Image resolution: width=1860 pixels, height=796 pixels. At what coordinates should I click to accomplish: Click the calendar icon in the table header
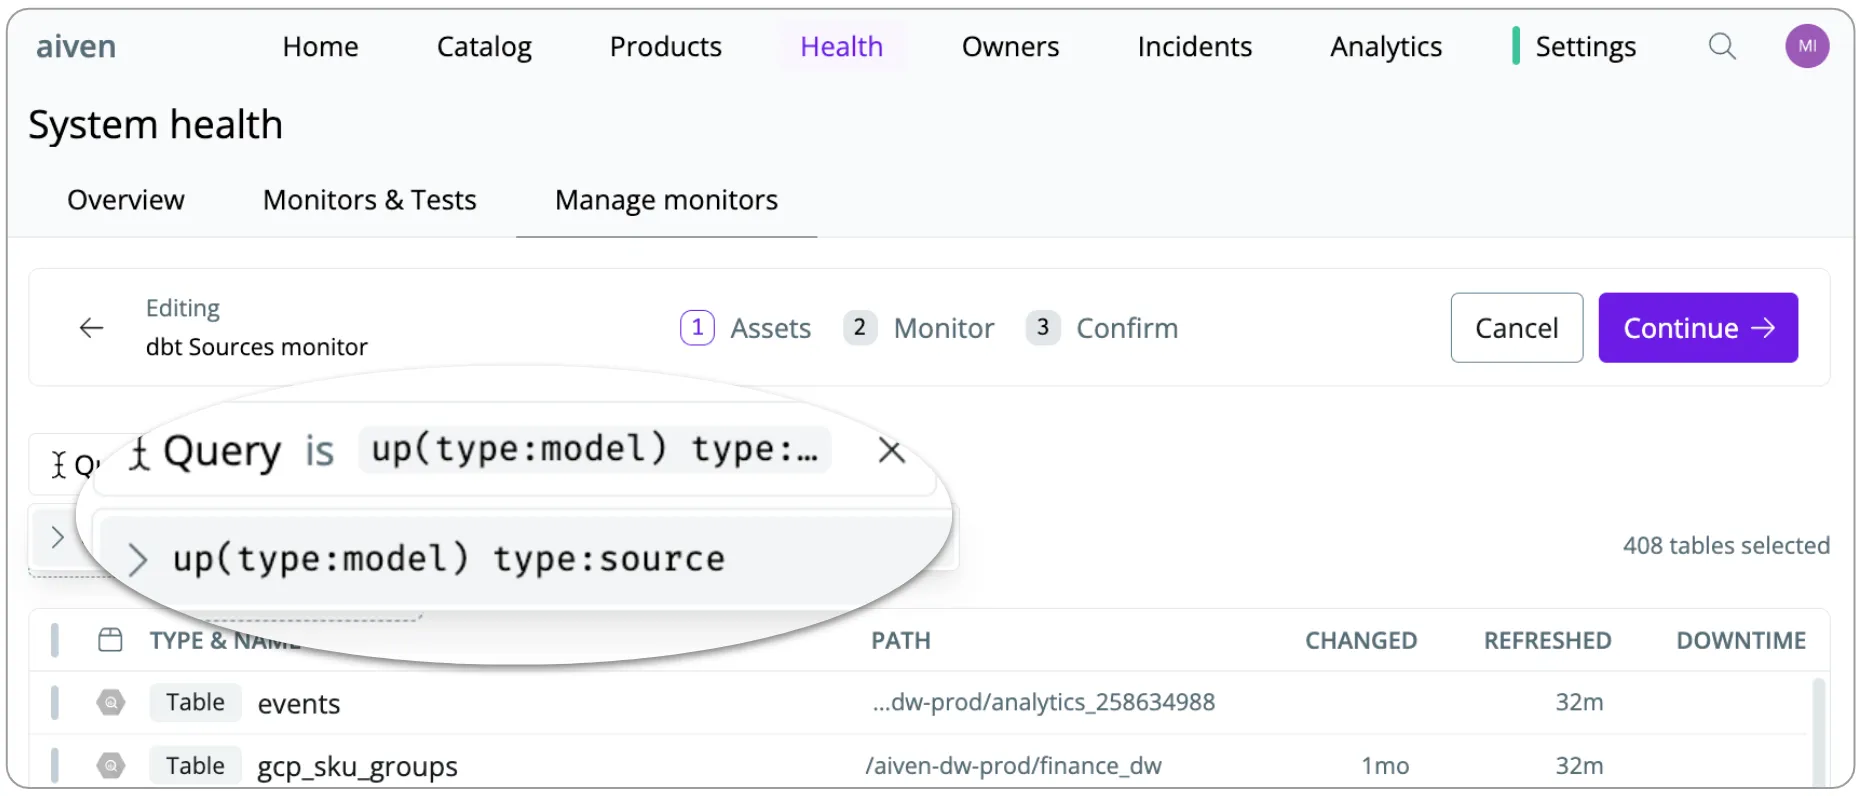pos(111,640)
